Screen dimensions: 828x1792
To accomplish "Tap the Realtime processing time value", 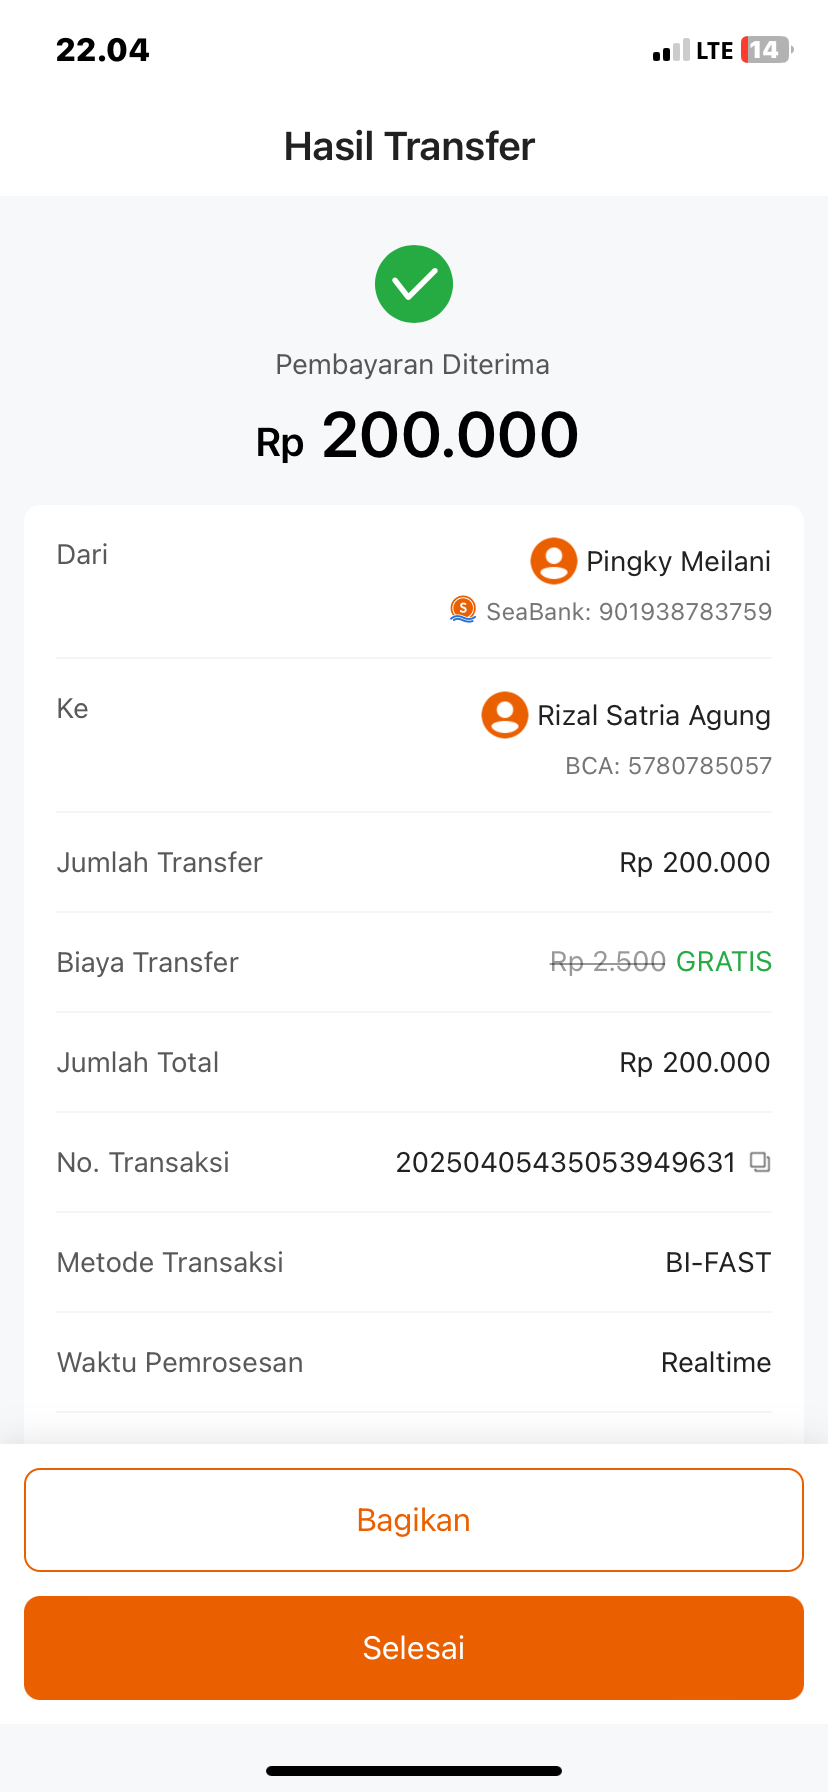I will (716, 1362).
